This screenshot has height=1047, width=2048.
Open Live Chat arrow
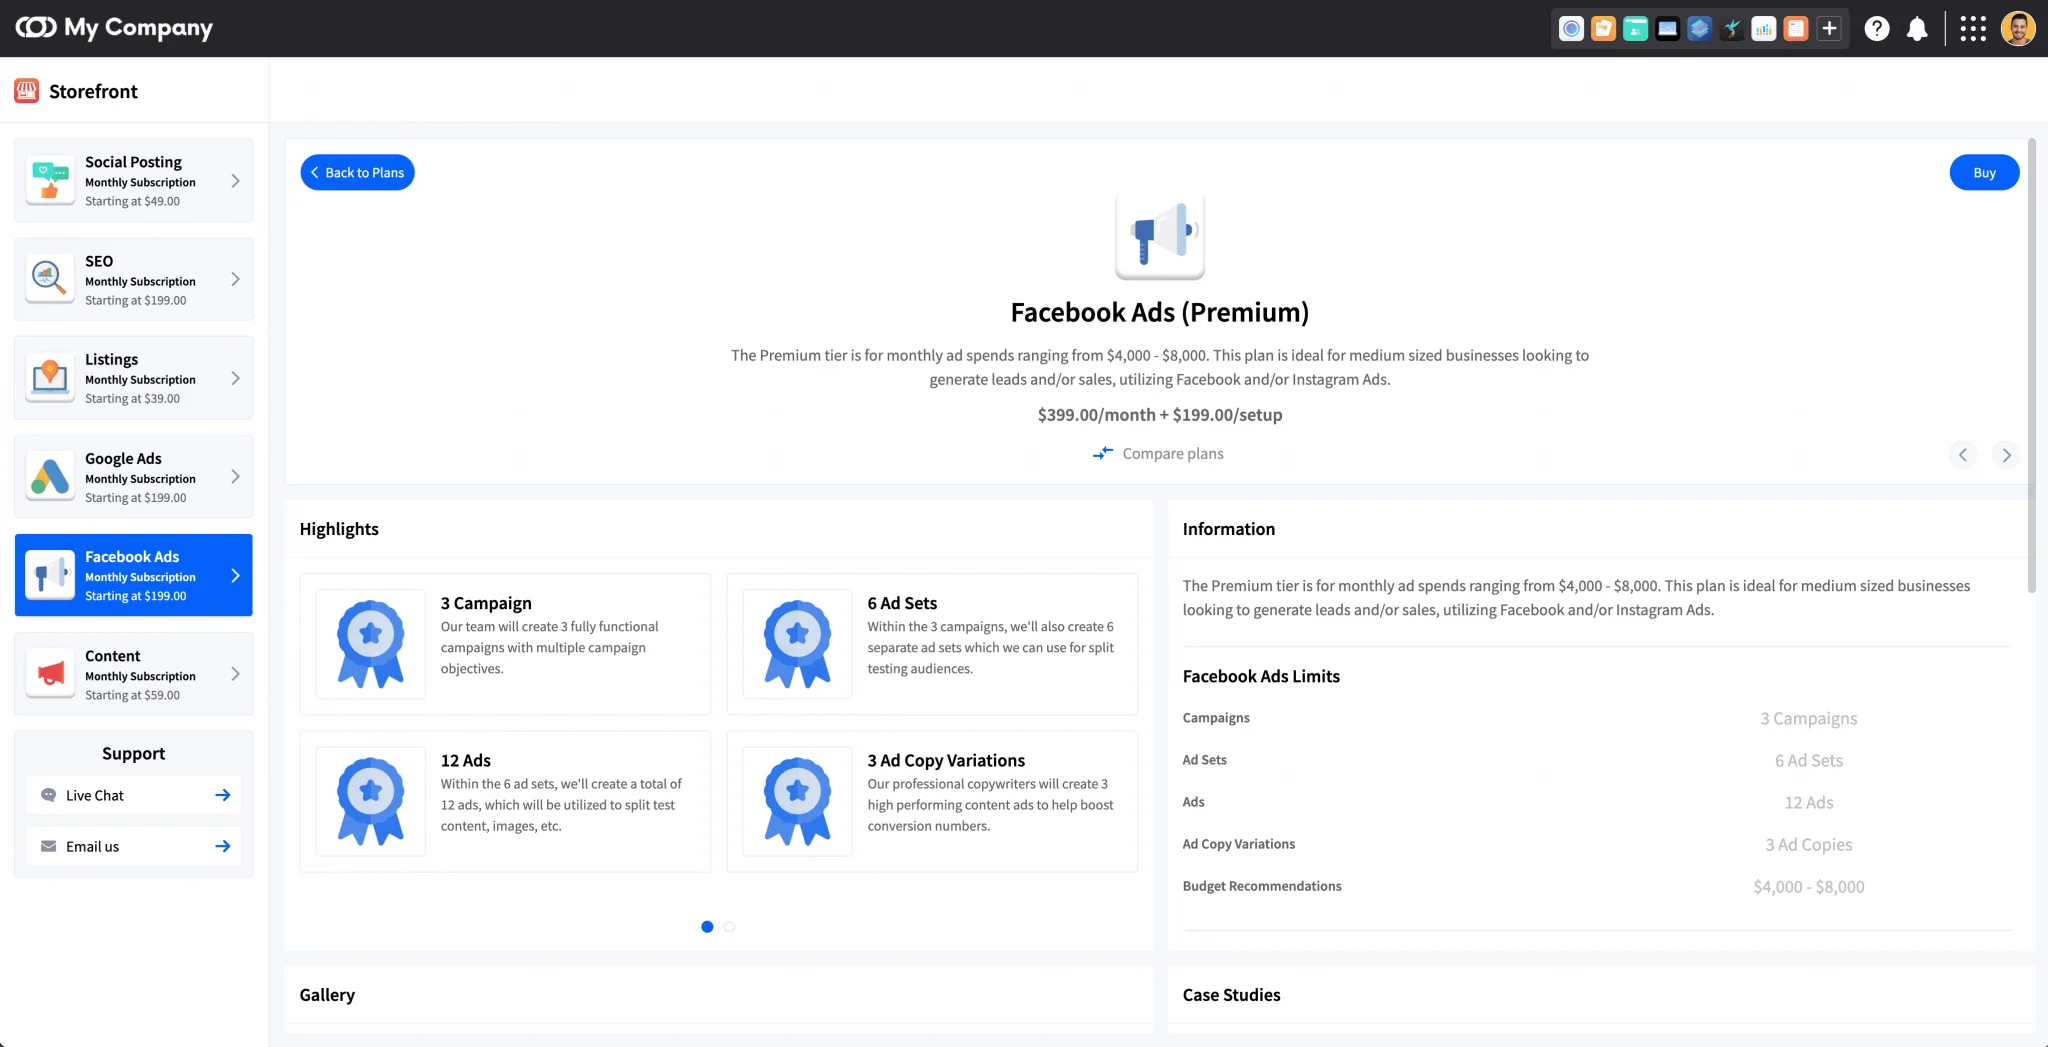pyautogui.click(x=223, y=795)
